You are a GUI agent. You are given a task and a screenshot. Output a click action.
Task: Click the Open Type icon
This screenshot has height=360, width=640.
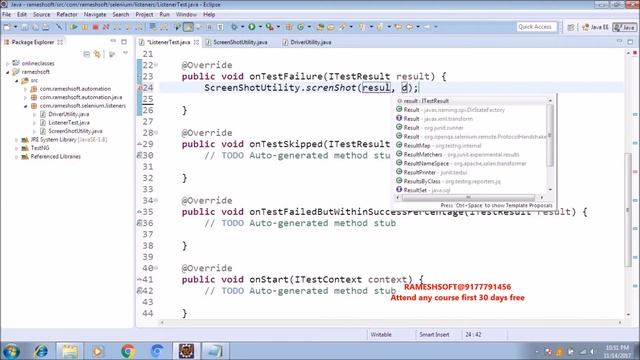pos(320,27)
